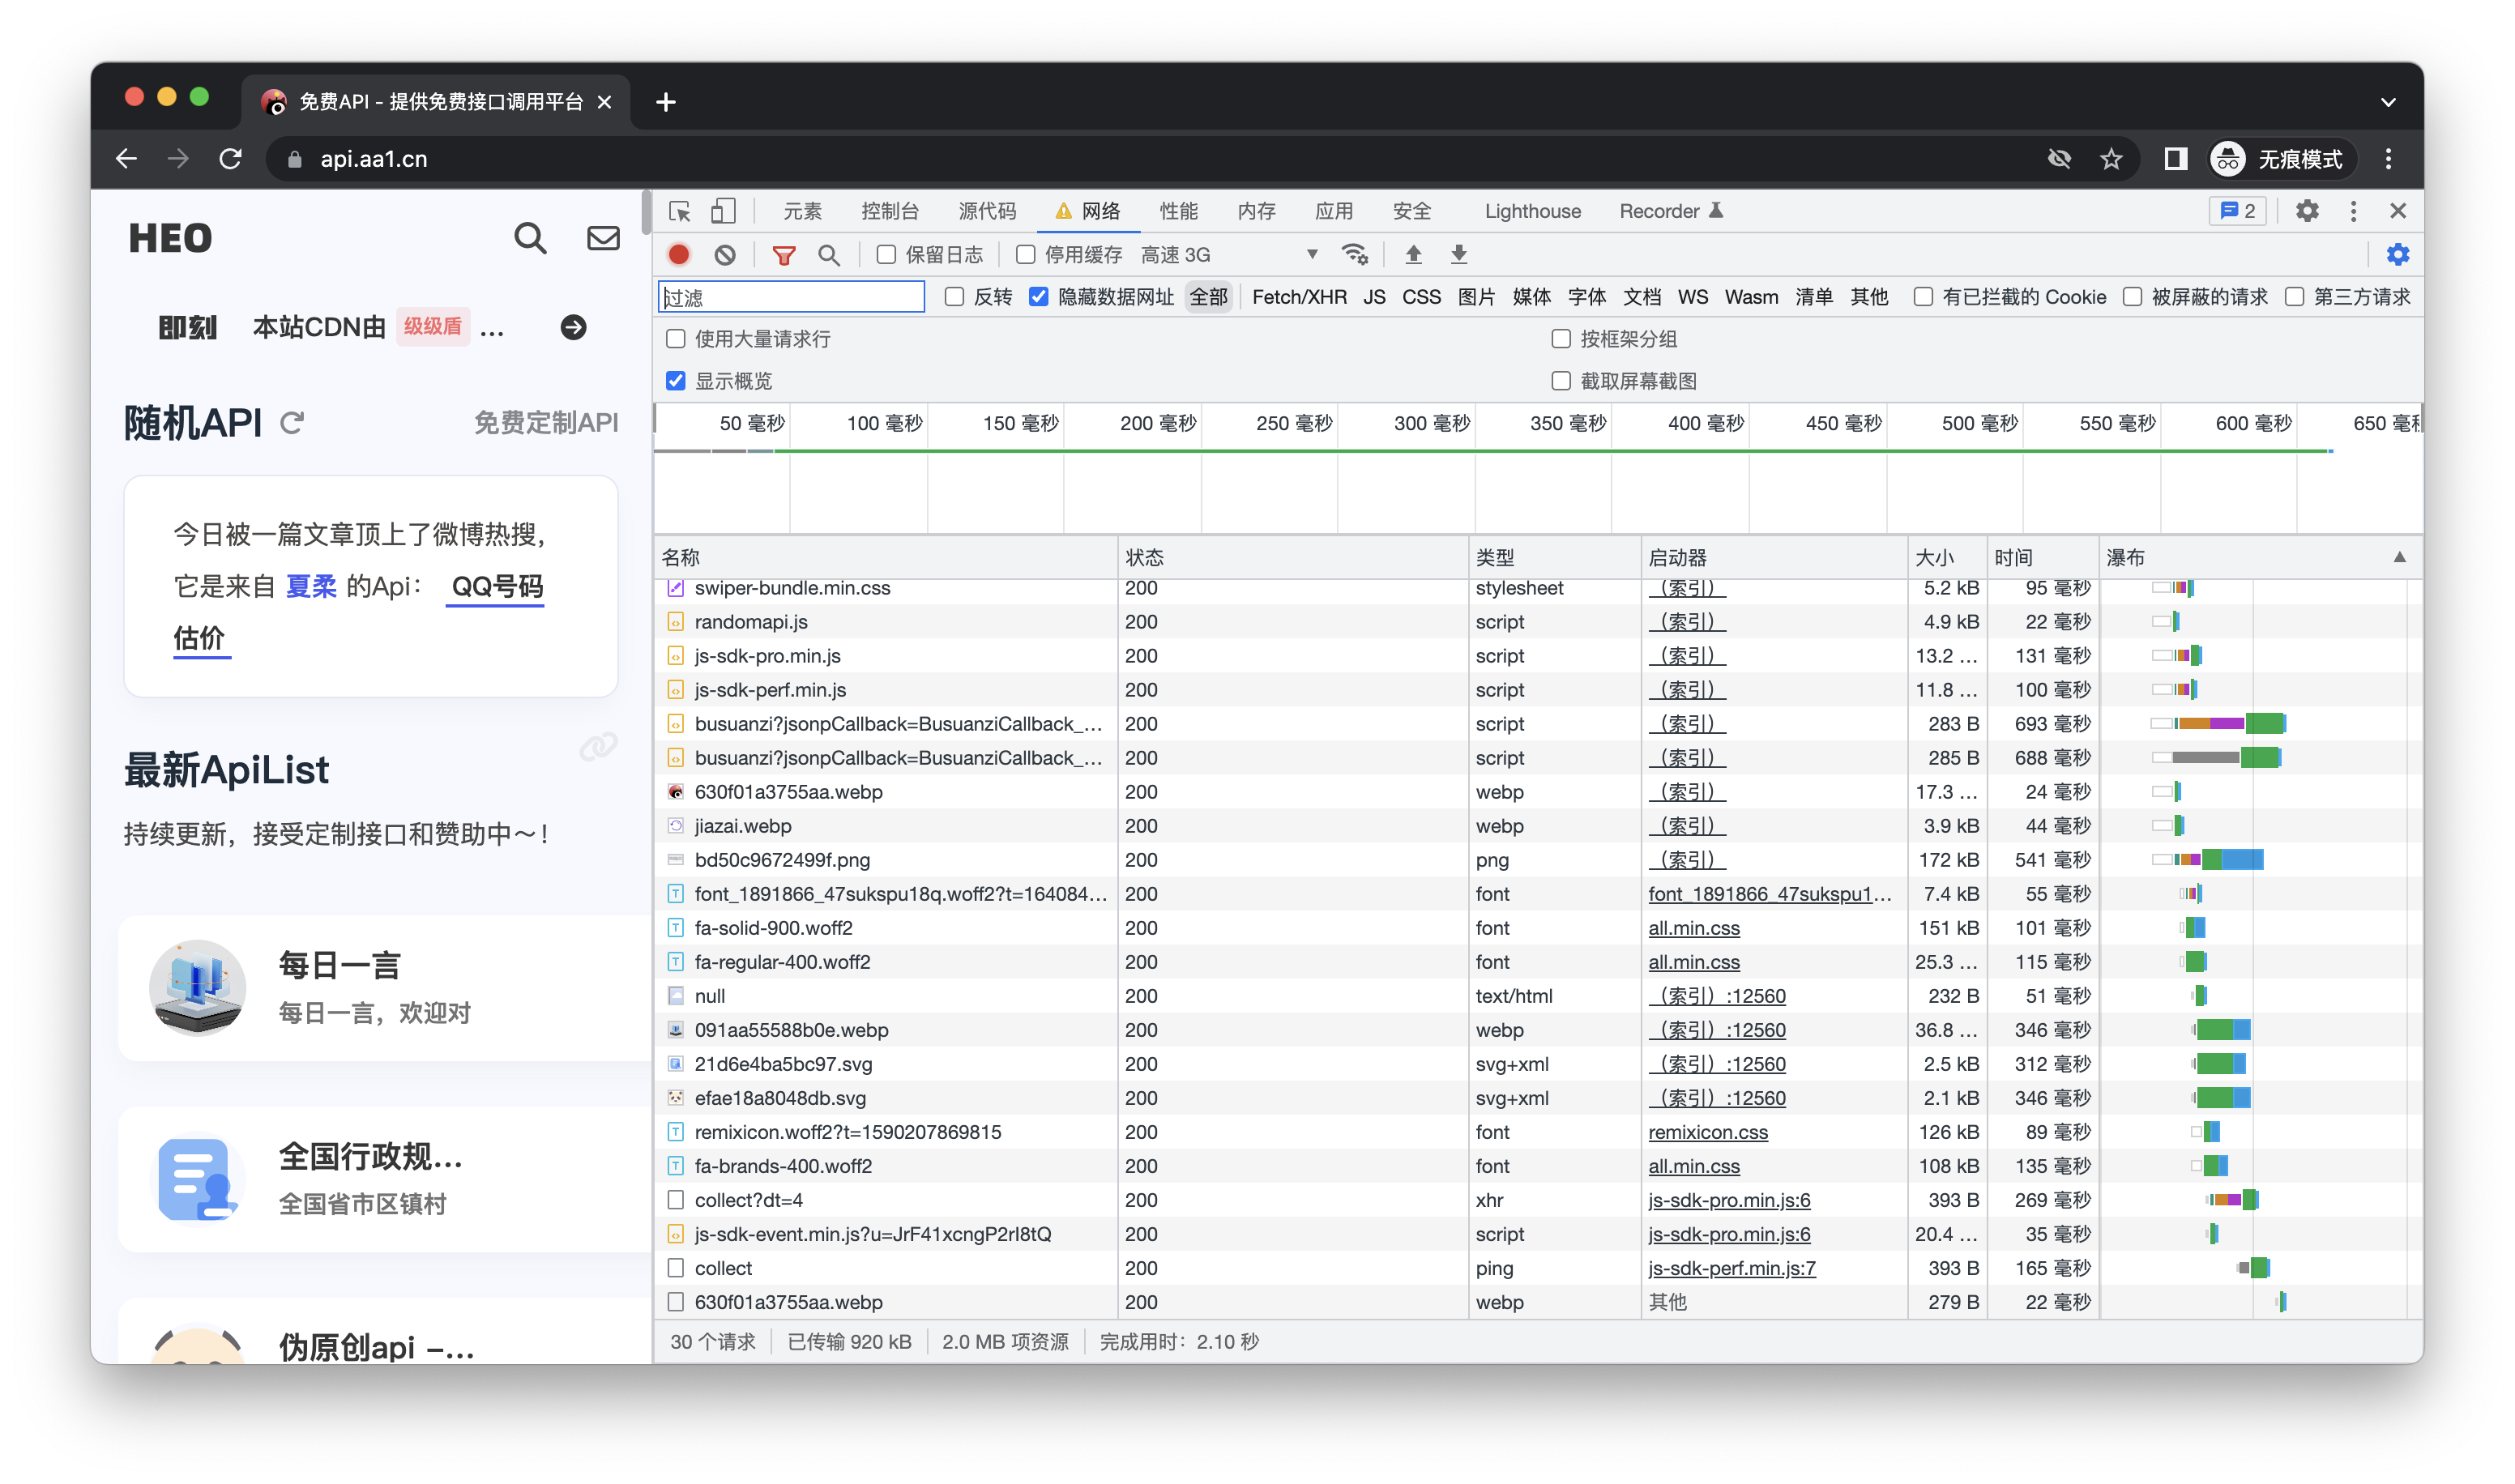This screenshot has height=1484, width=2515.
Task: Enable the 保留日志 checkbox
Action: 886,255
